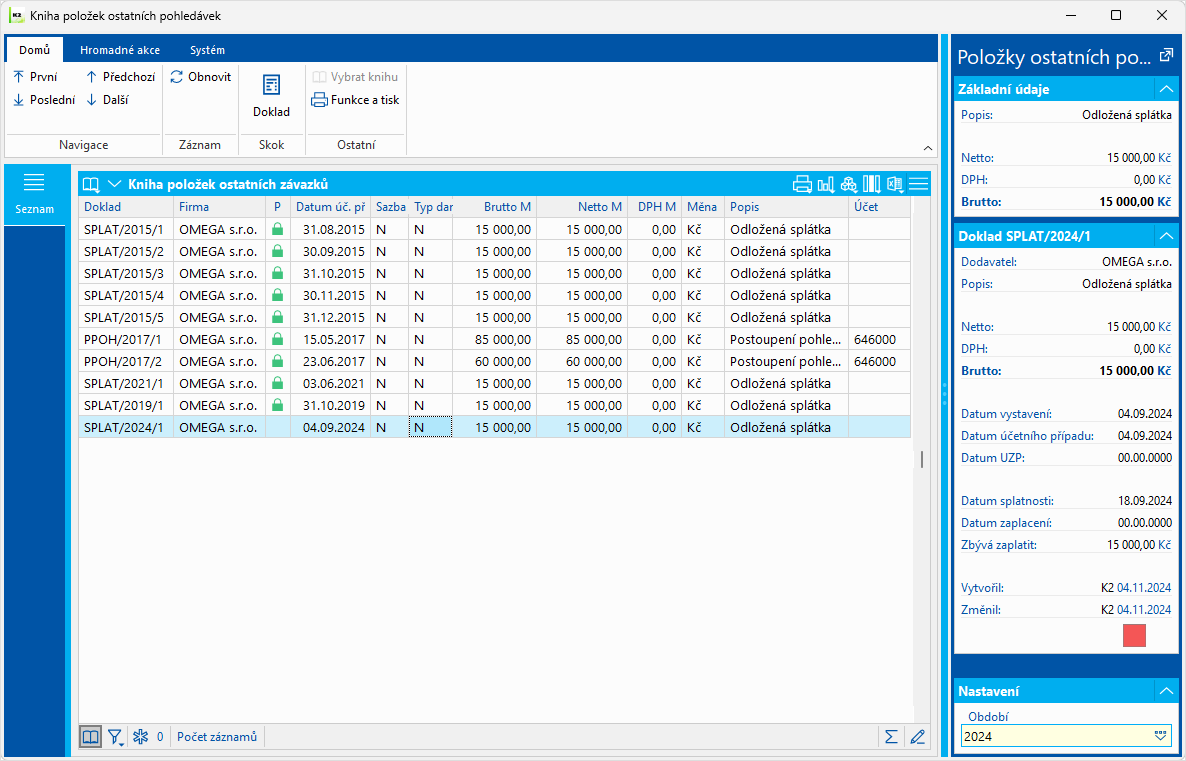
Task: Click the sum (sigma) icon in status bar
Action: coord(890,737)
